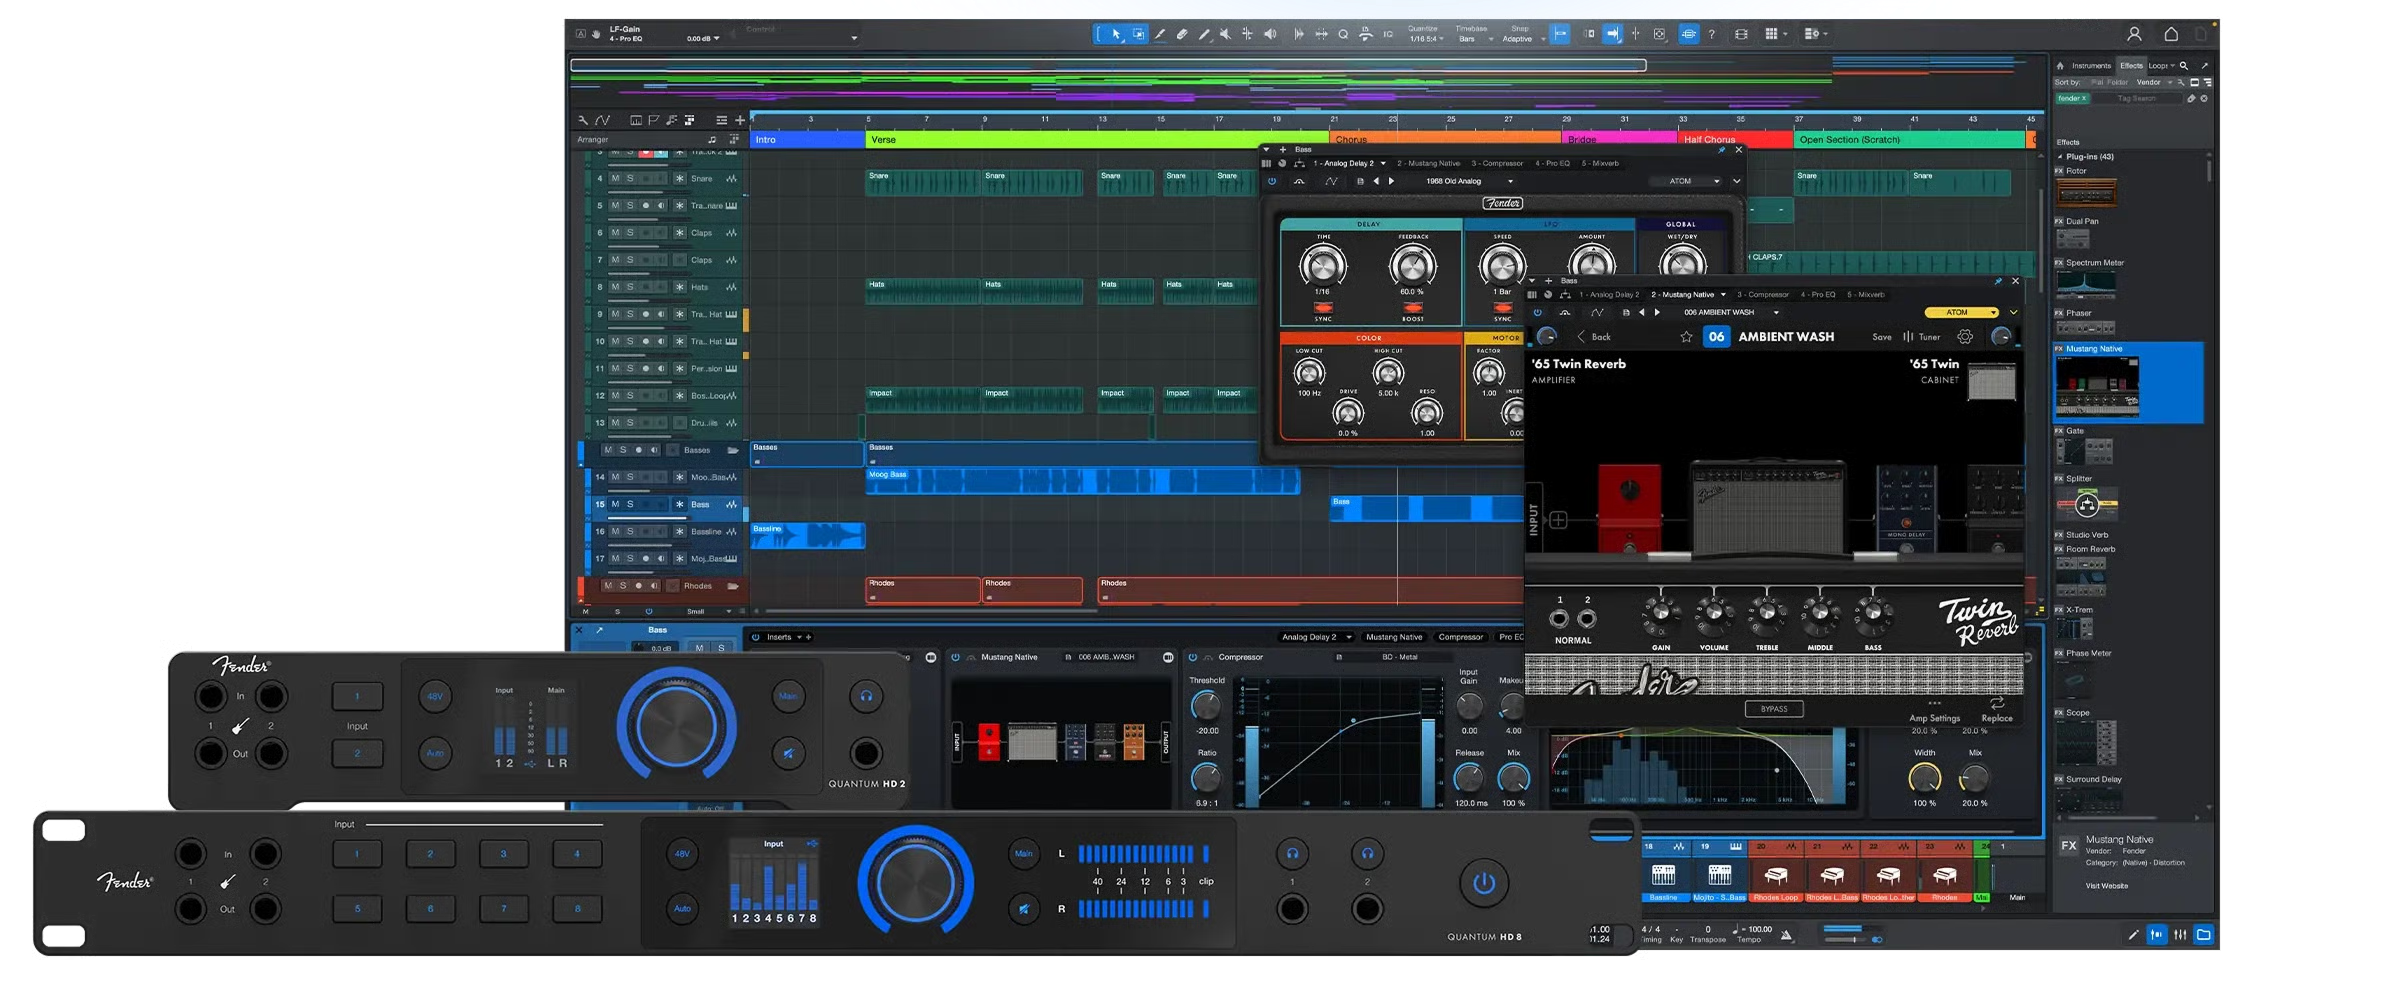Switch to 3 - Compressor tab in Mustang window
Viewport: 2400px width, 1000px height.
[x=1762, y=295]
